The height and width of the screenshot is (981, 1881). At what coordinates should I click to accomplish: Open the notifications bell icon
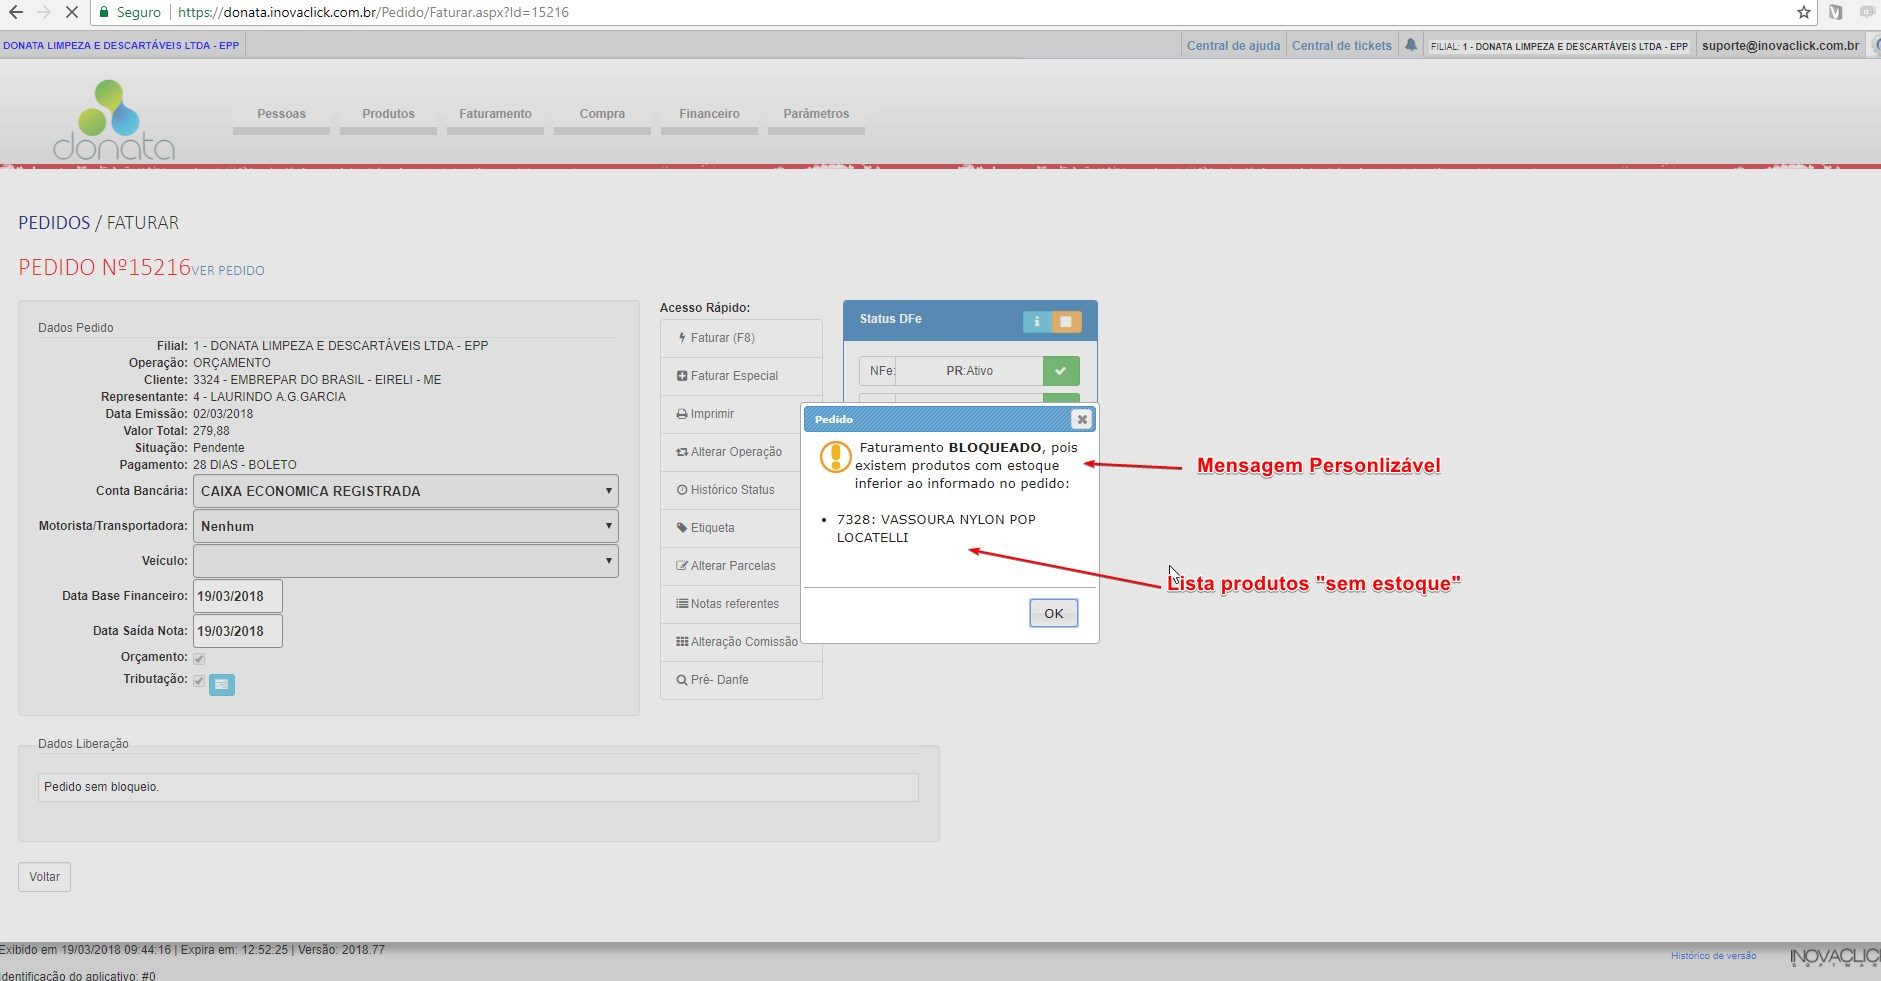click(x=1410, y=45)
